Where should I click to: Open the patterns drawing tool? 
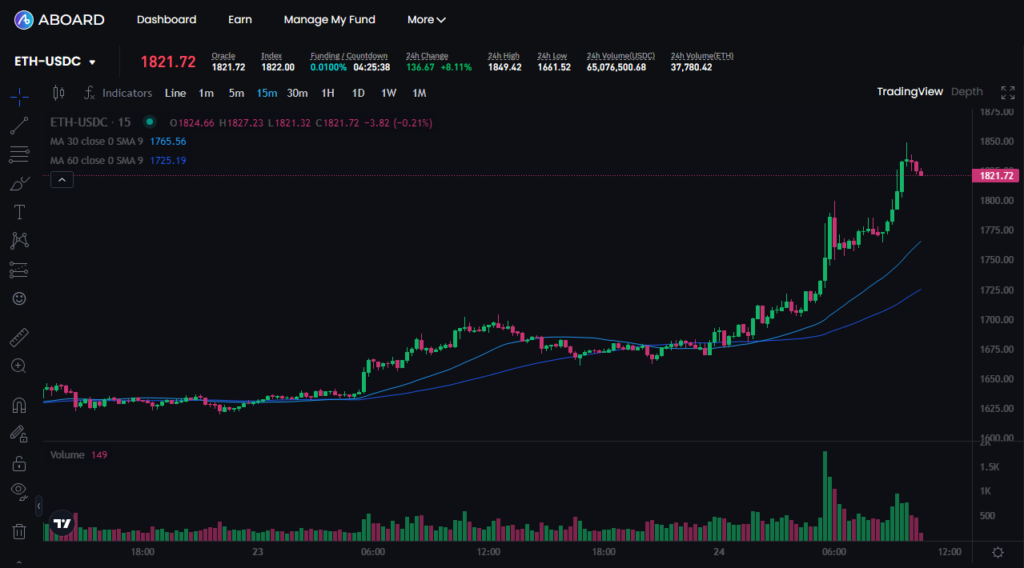(19, 241)
